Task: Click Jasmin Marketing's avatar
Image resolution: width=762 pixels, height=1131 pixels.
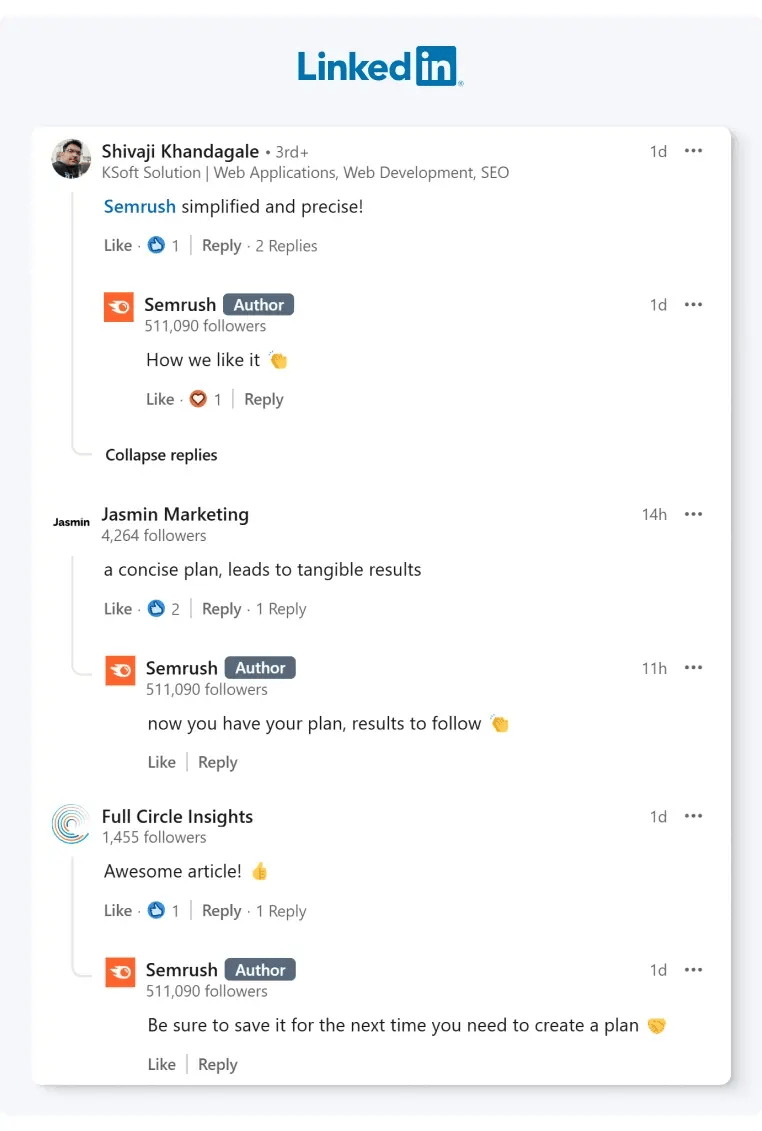Action: pyautogui.click(x=70, y=521)
